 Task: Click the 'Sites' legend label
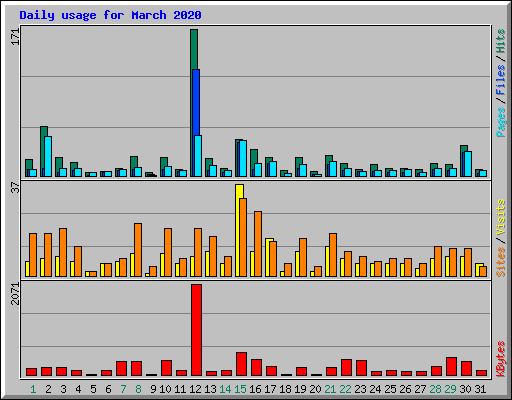(501, 262)
